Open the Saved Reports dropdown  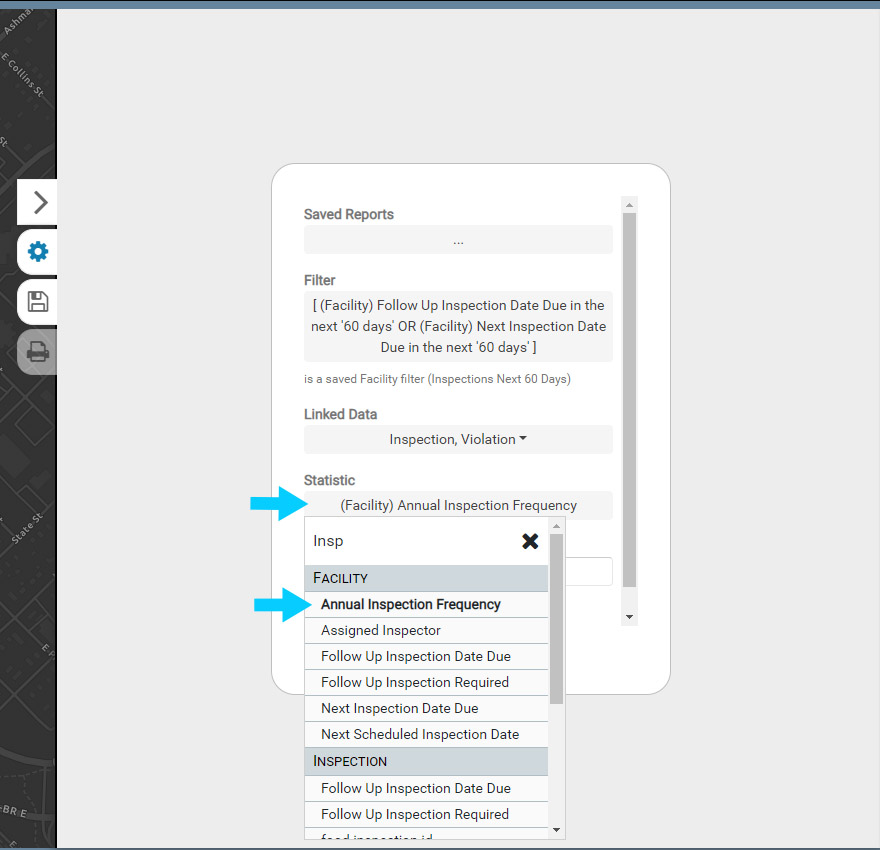coord(458,240)
